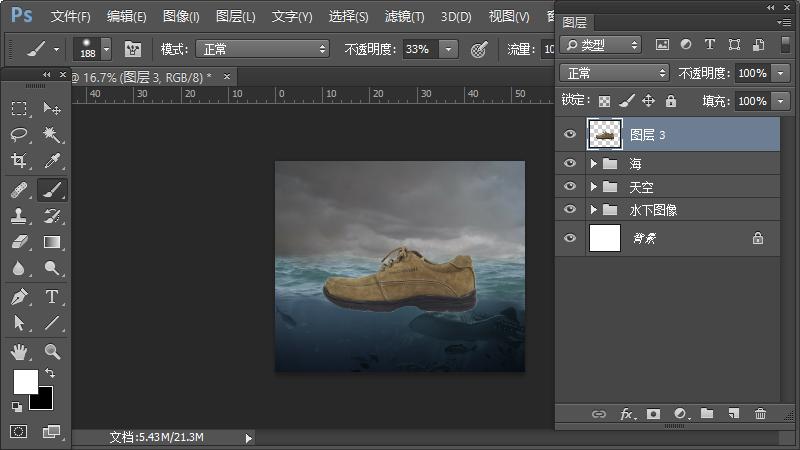
Task: Open the brush preset picker dropdown
Action: pos(106,49)
